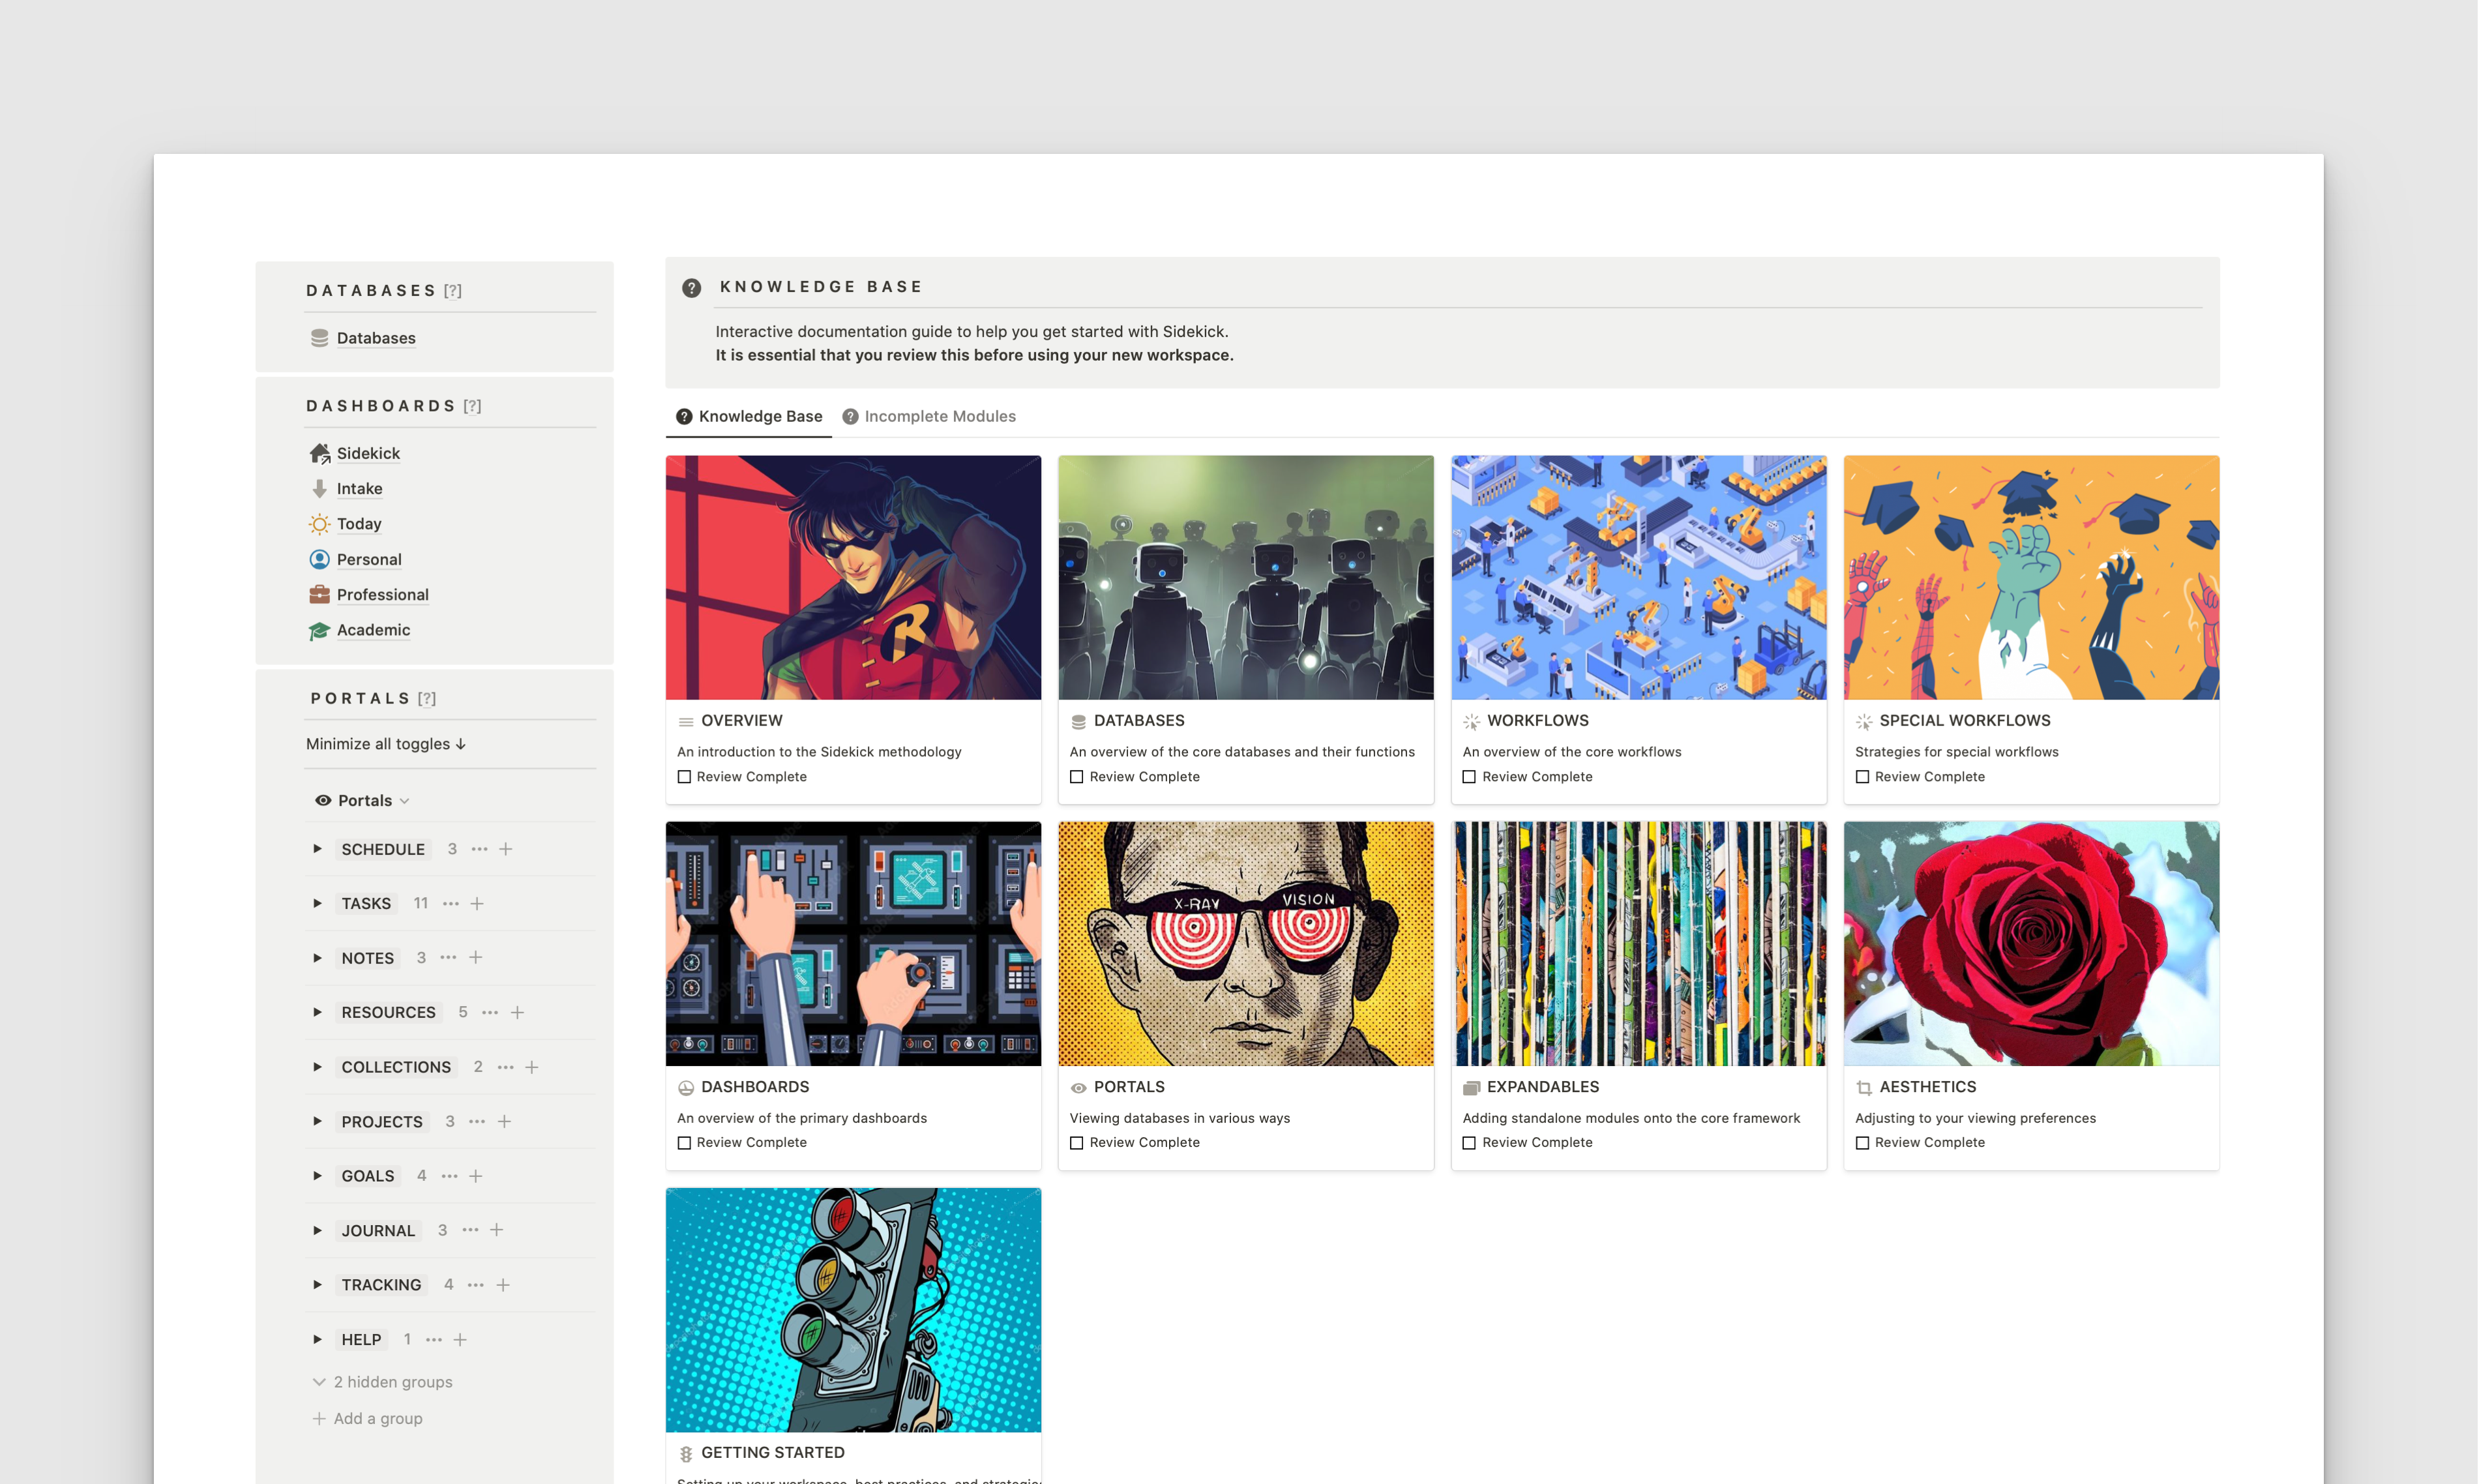Image resolution: width=2479 pixels, height=1484 pixels.
Task: Click the intake down-arrow icon
Action: (x=318, y=488)
